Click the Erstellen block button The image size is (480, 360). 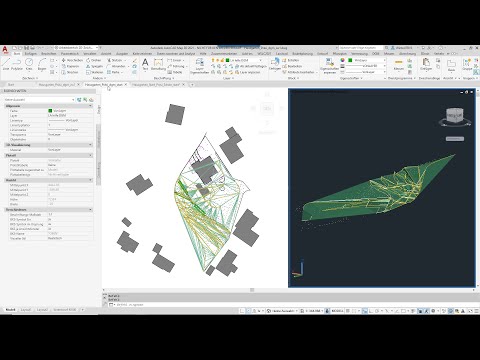[290, 60]
